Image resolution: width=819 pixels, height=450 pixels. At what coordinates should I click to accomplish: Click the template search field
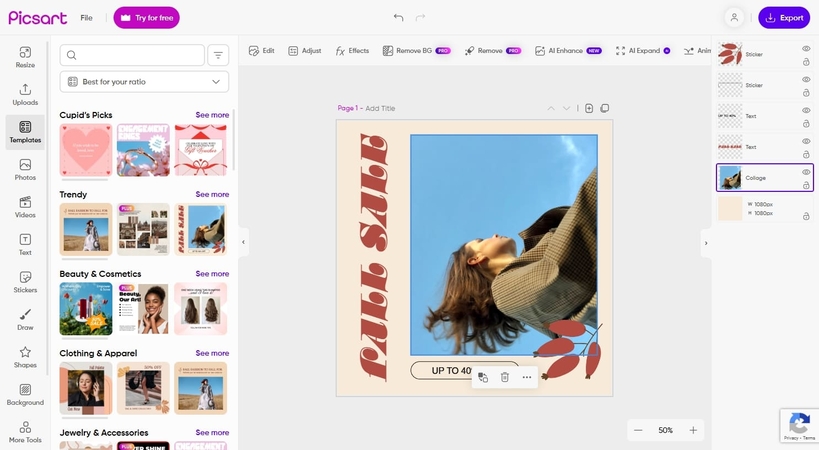point(132,55)
